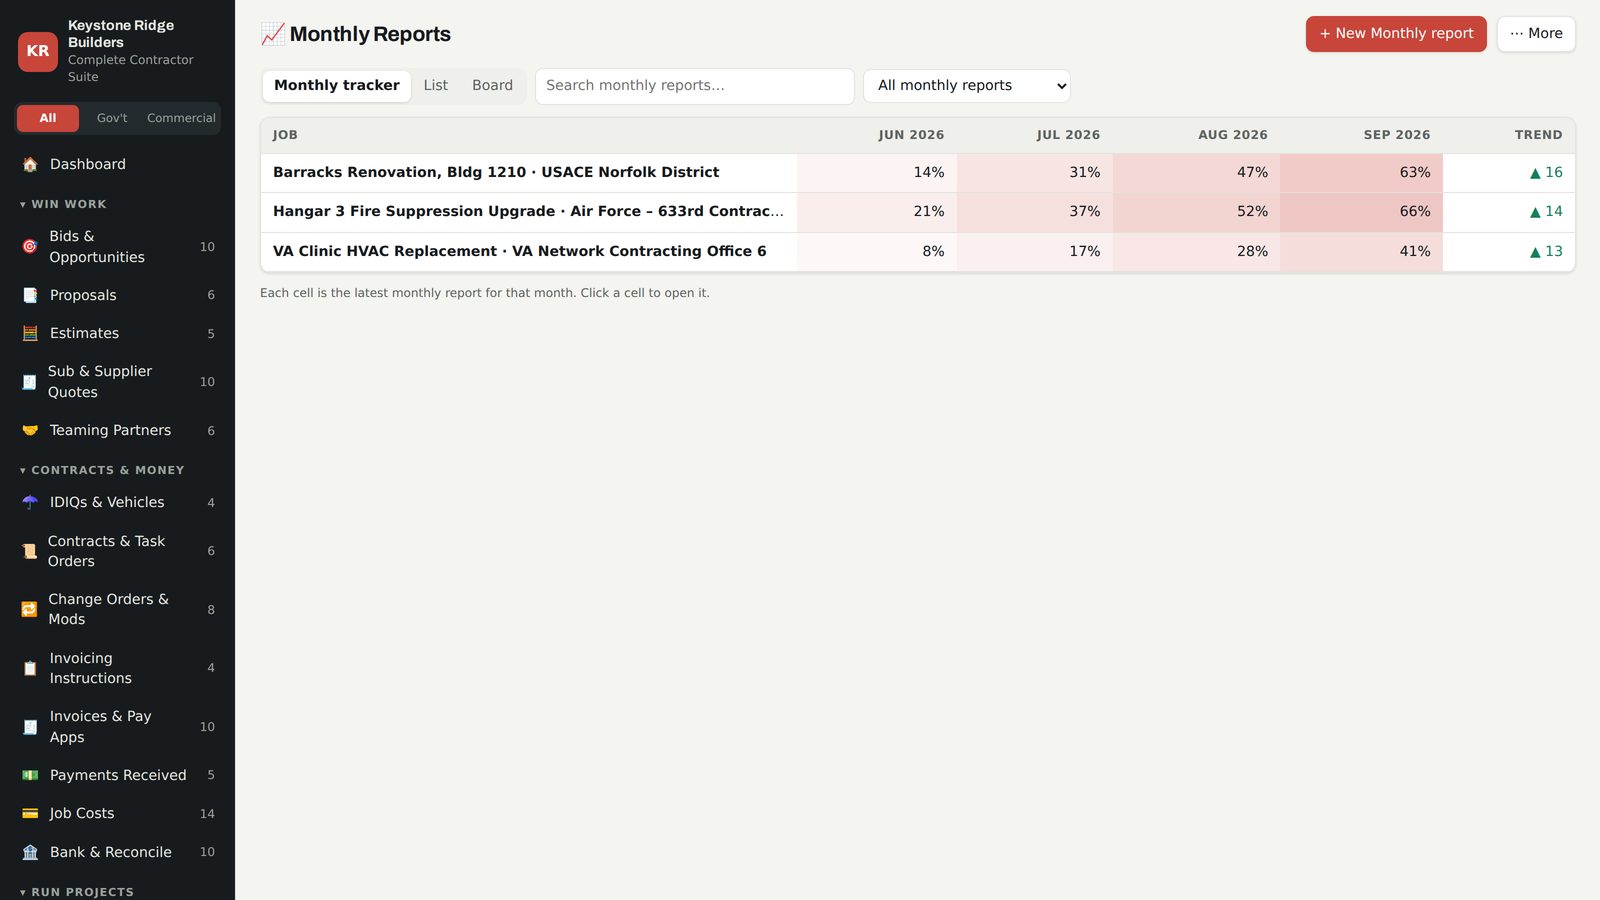Viewport: 1600px width, 900px height.
Task: Open Hangar 3 Aug 2026 52% cell
Action: click(1196, 212)
